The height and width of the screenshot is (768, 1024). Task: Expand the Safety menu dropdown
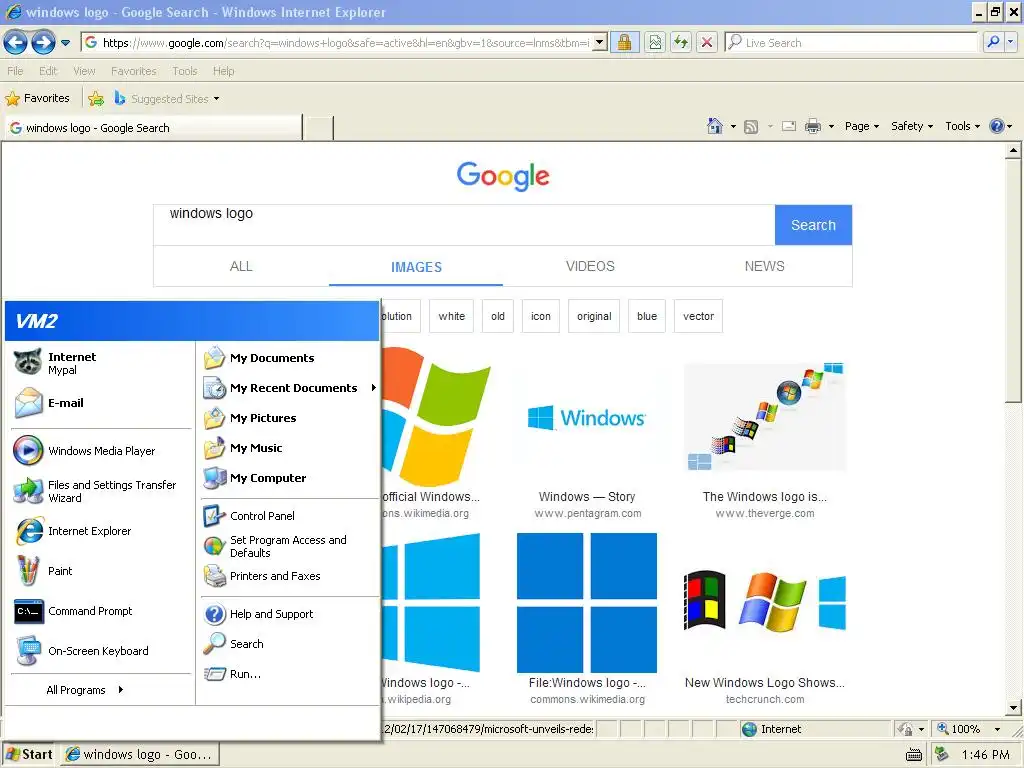[x=912, y=126]
